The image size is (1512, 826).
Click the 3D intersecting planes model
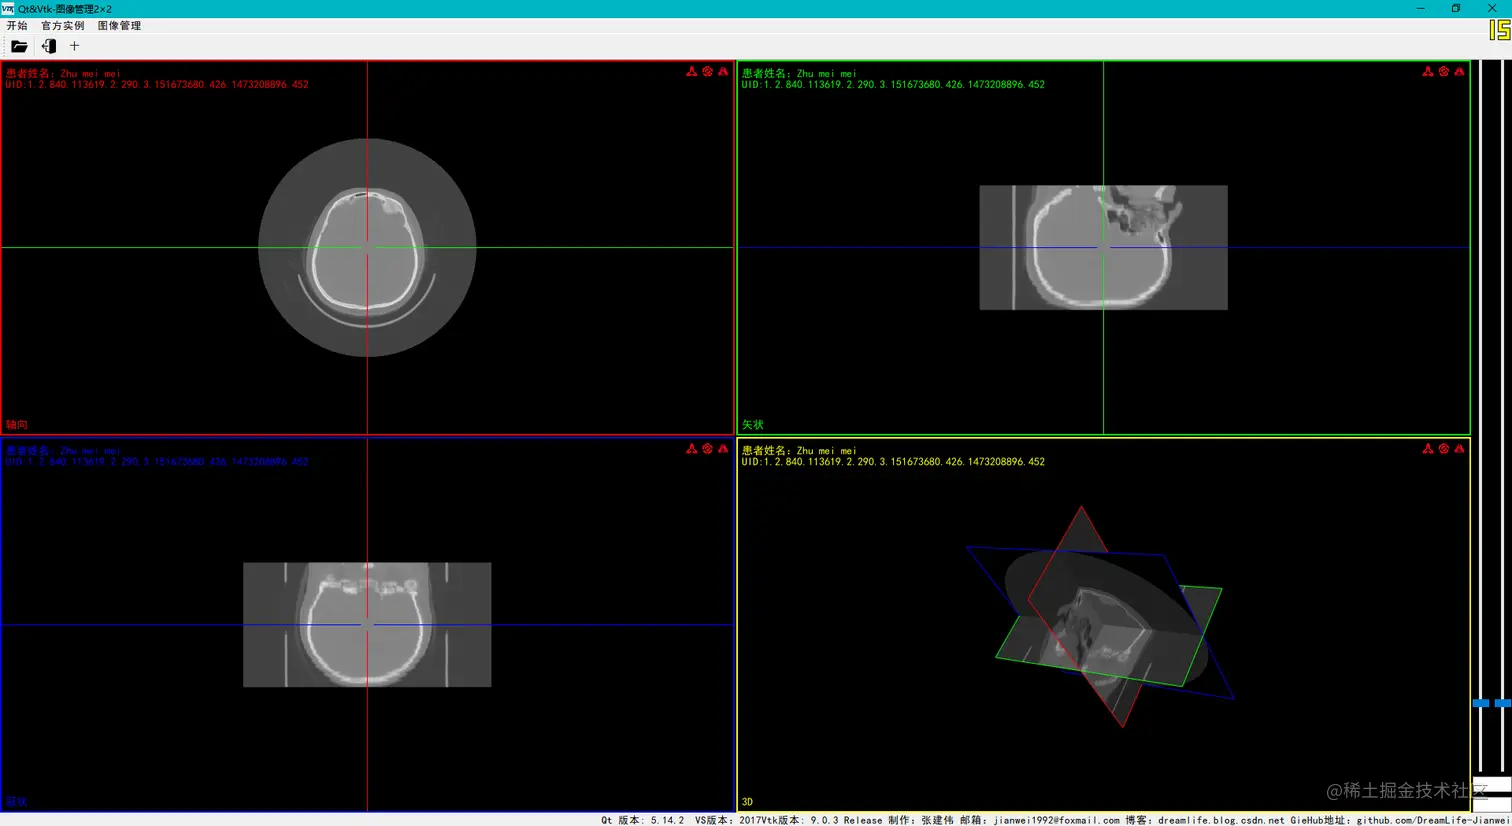click(x=1100, y=617)
